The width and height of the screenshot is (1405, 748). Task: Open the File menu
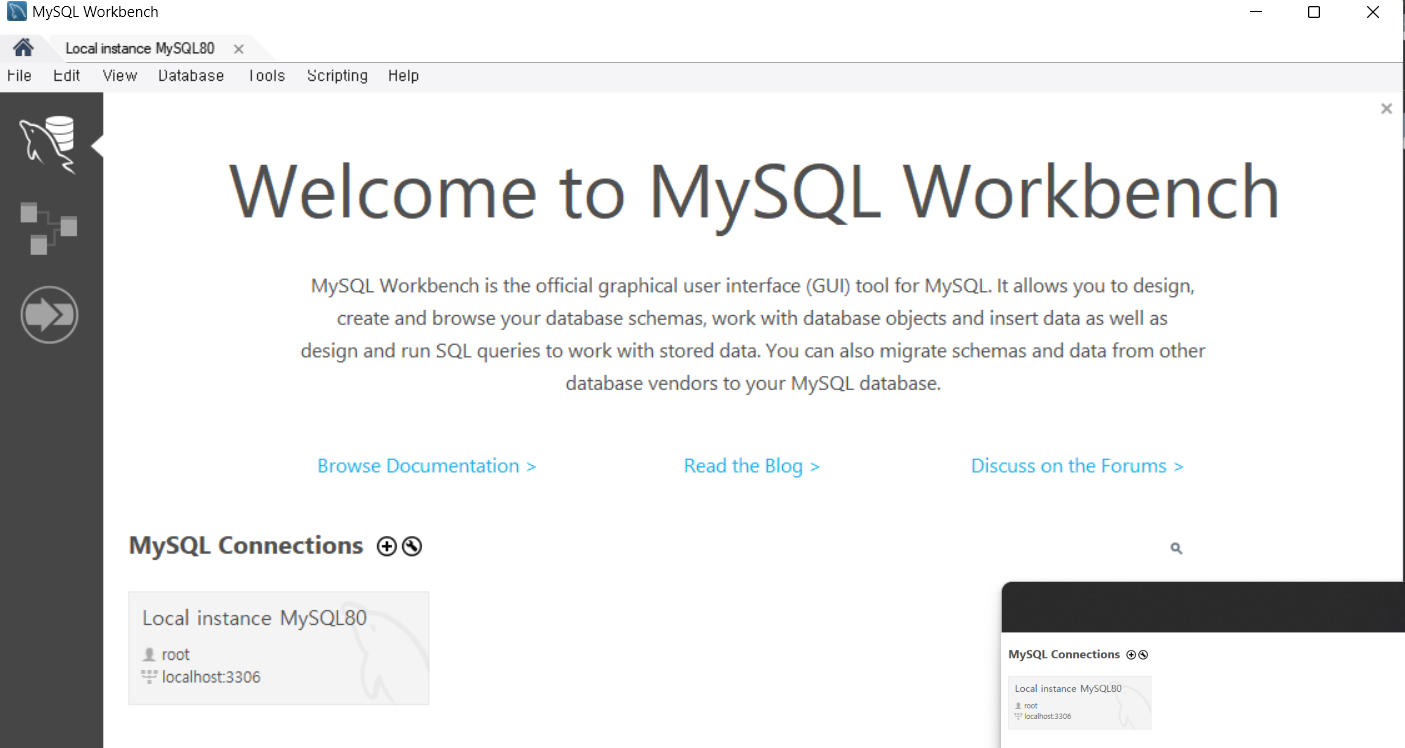(x=19, y=76)
